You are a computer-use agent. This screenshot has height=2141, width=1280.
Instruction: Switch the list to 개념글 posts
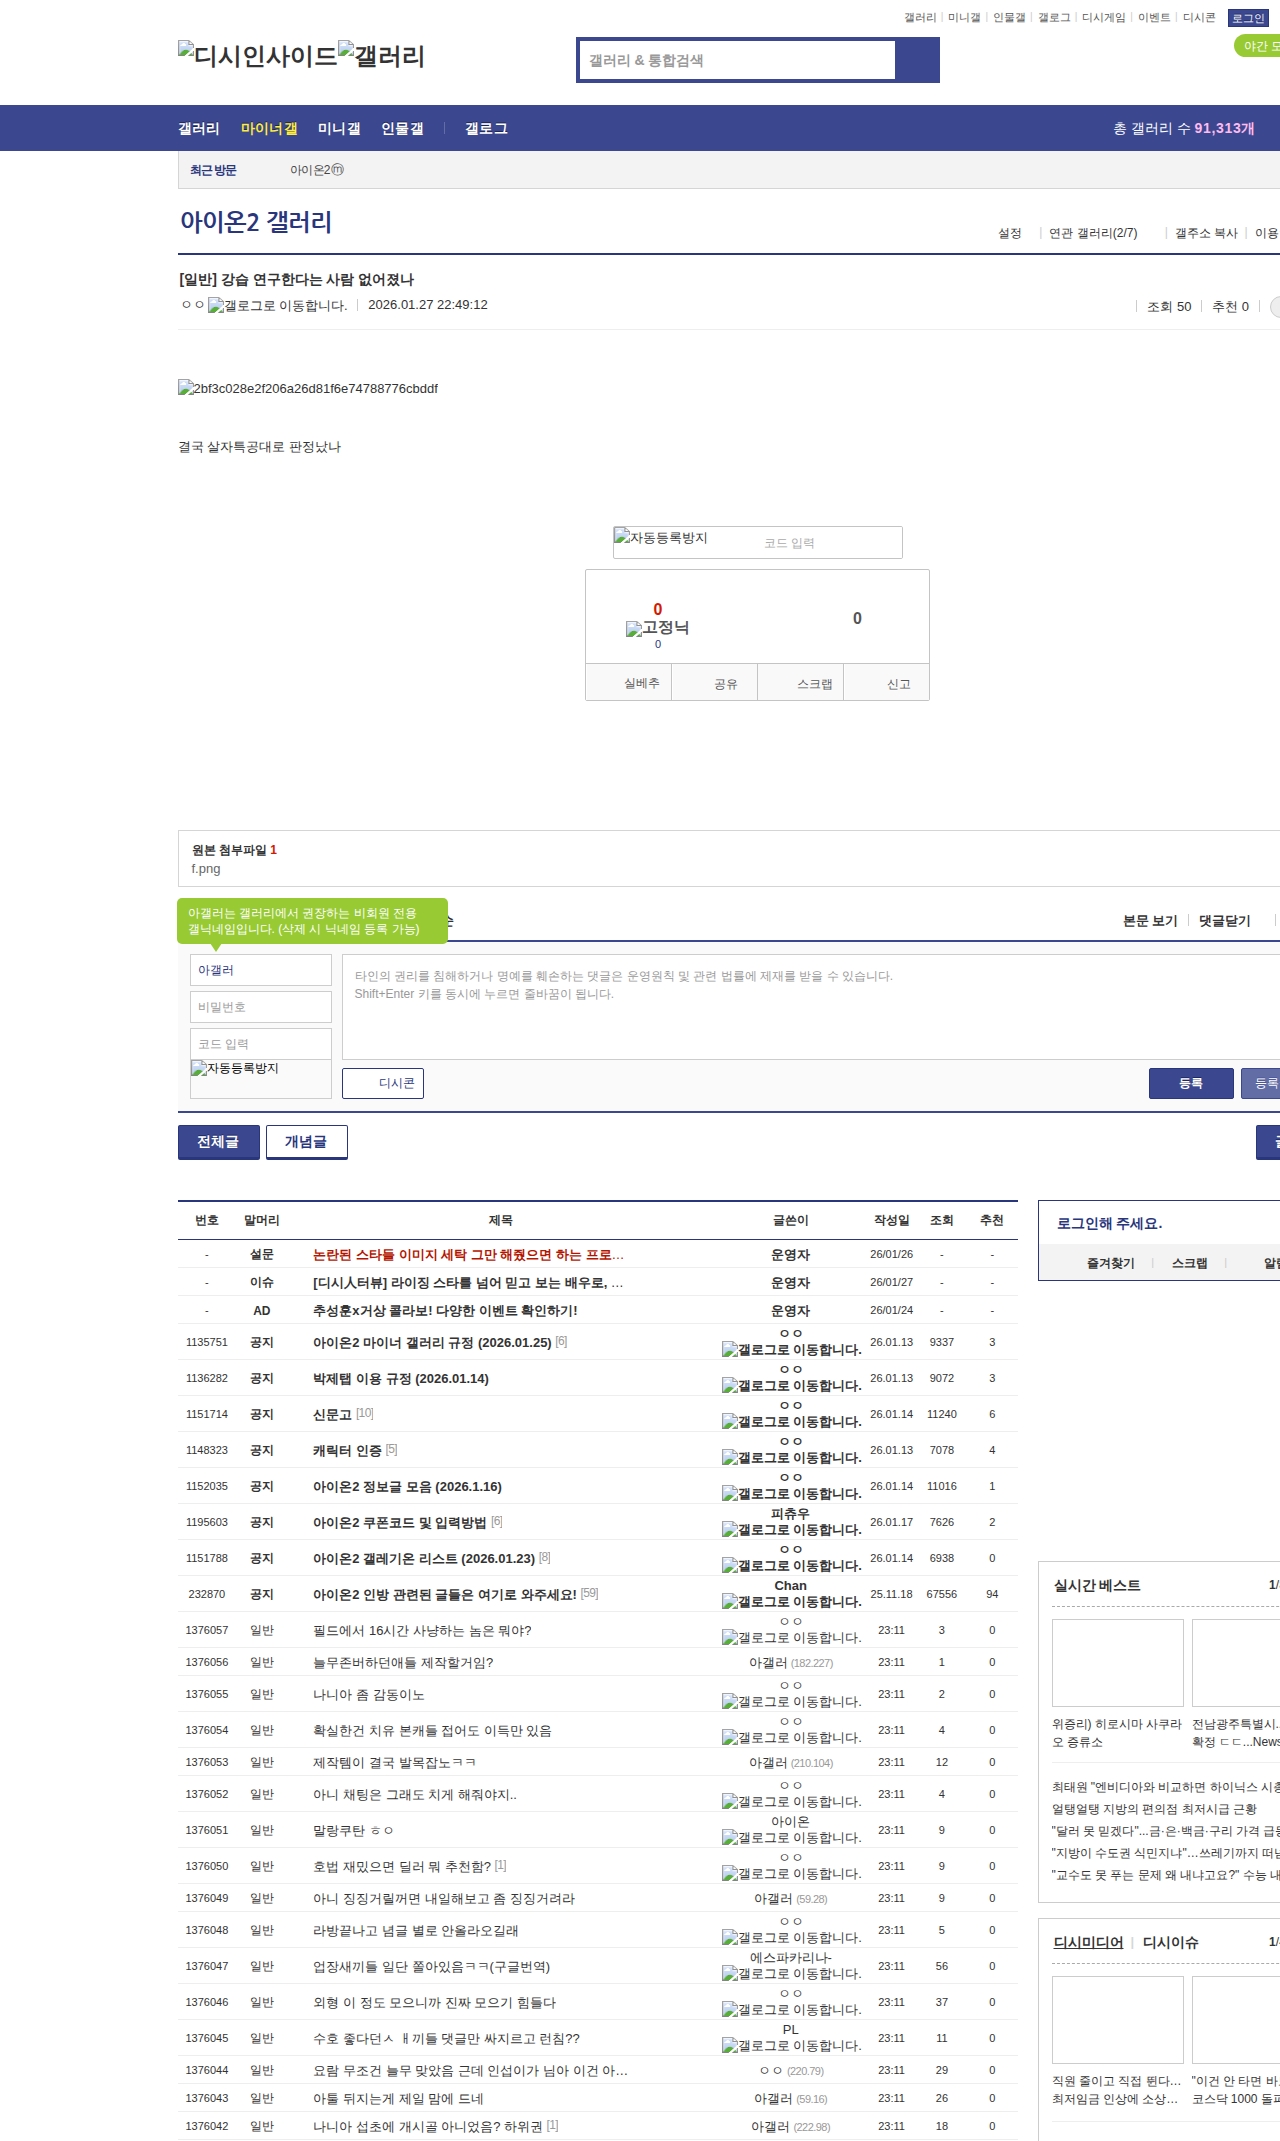coord(306,1142)
